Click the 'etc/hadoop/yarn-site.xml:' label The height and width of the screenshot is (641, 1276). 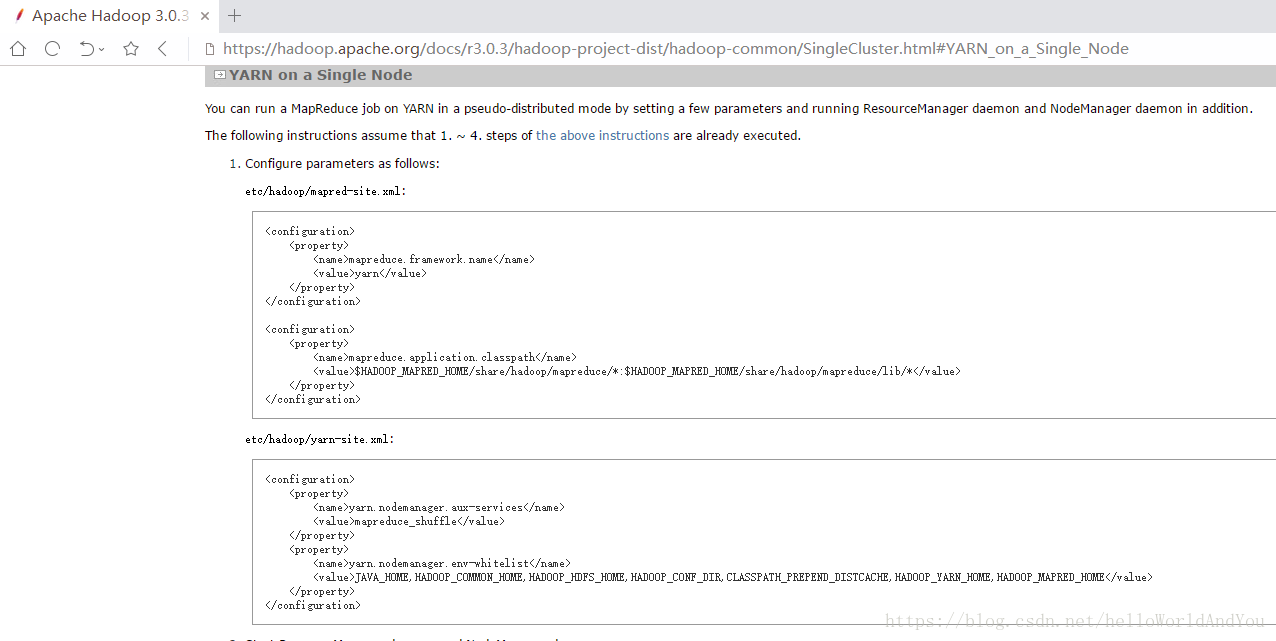tap(320, 439)
